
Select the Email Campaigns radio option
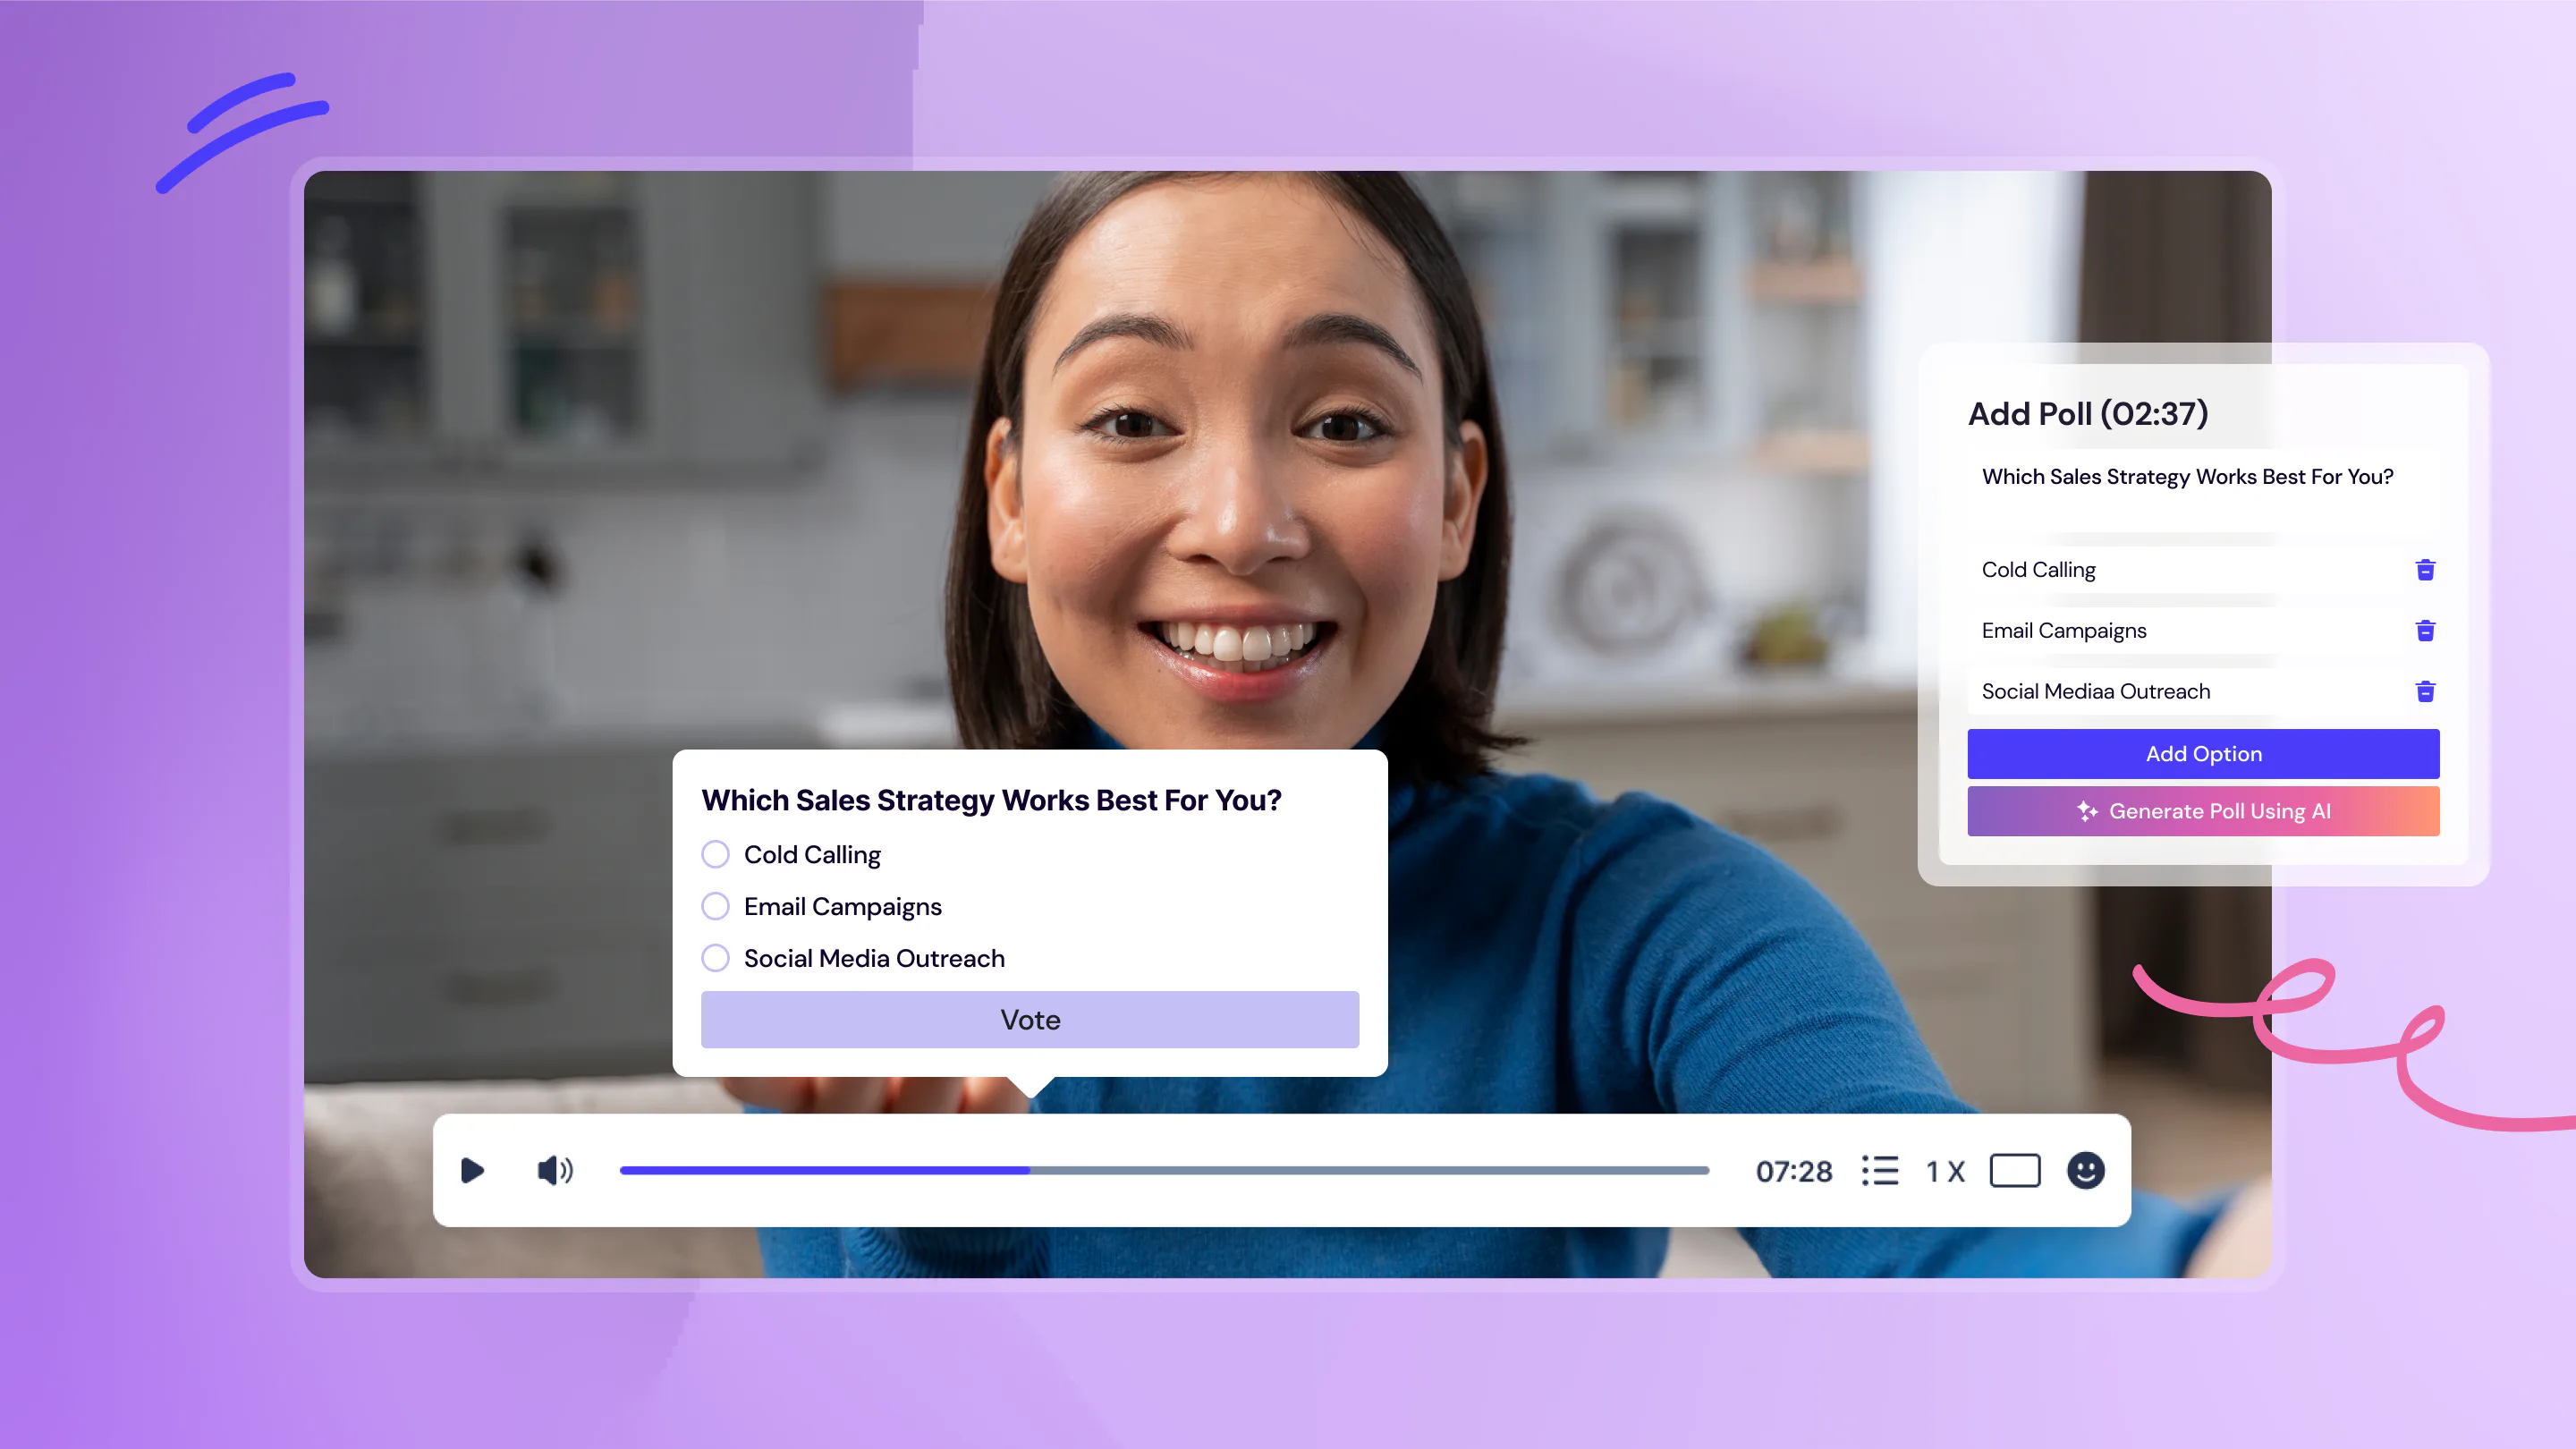click(715, 906)
